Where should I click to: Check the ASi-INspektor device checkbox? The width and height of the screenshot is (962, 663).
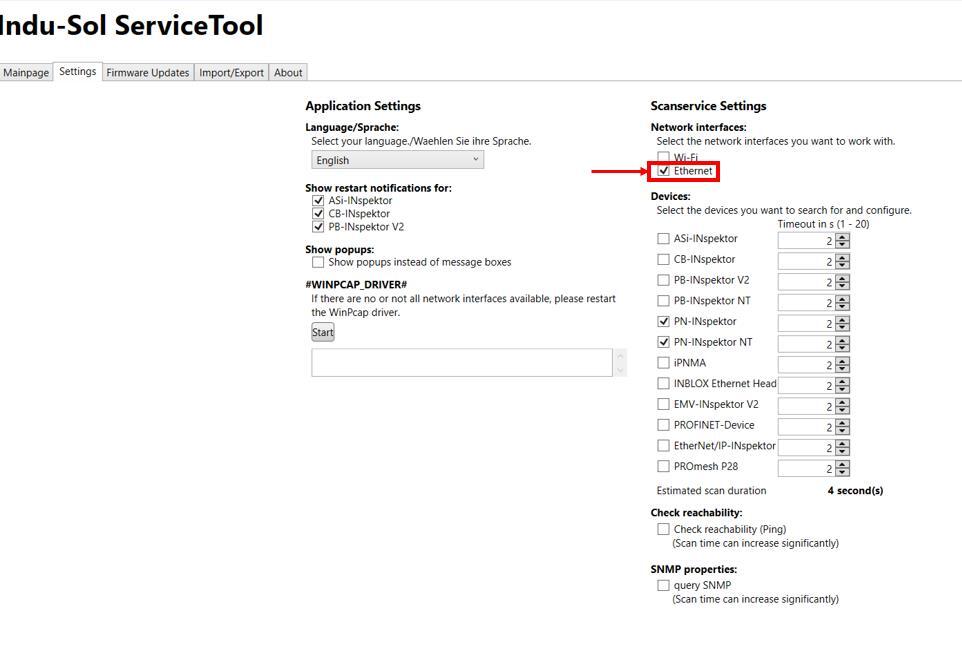pyautogui.click(x=663, y=239)
